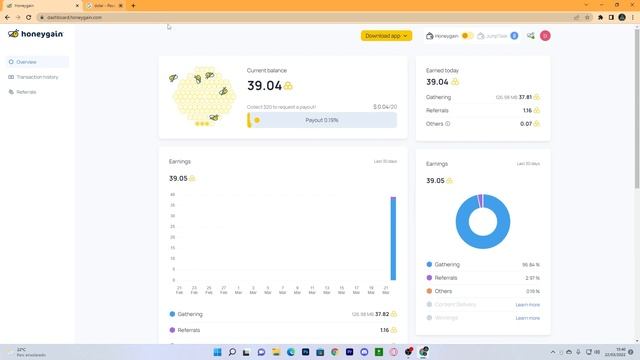Open Windows taskbar search
The image size is (640, 360).
click(x=232, y=352)
